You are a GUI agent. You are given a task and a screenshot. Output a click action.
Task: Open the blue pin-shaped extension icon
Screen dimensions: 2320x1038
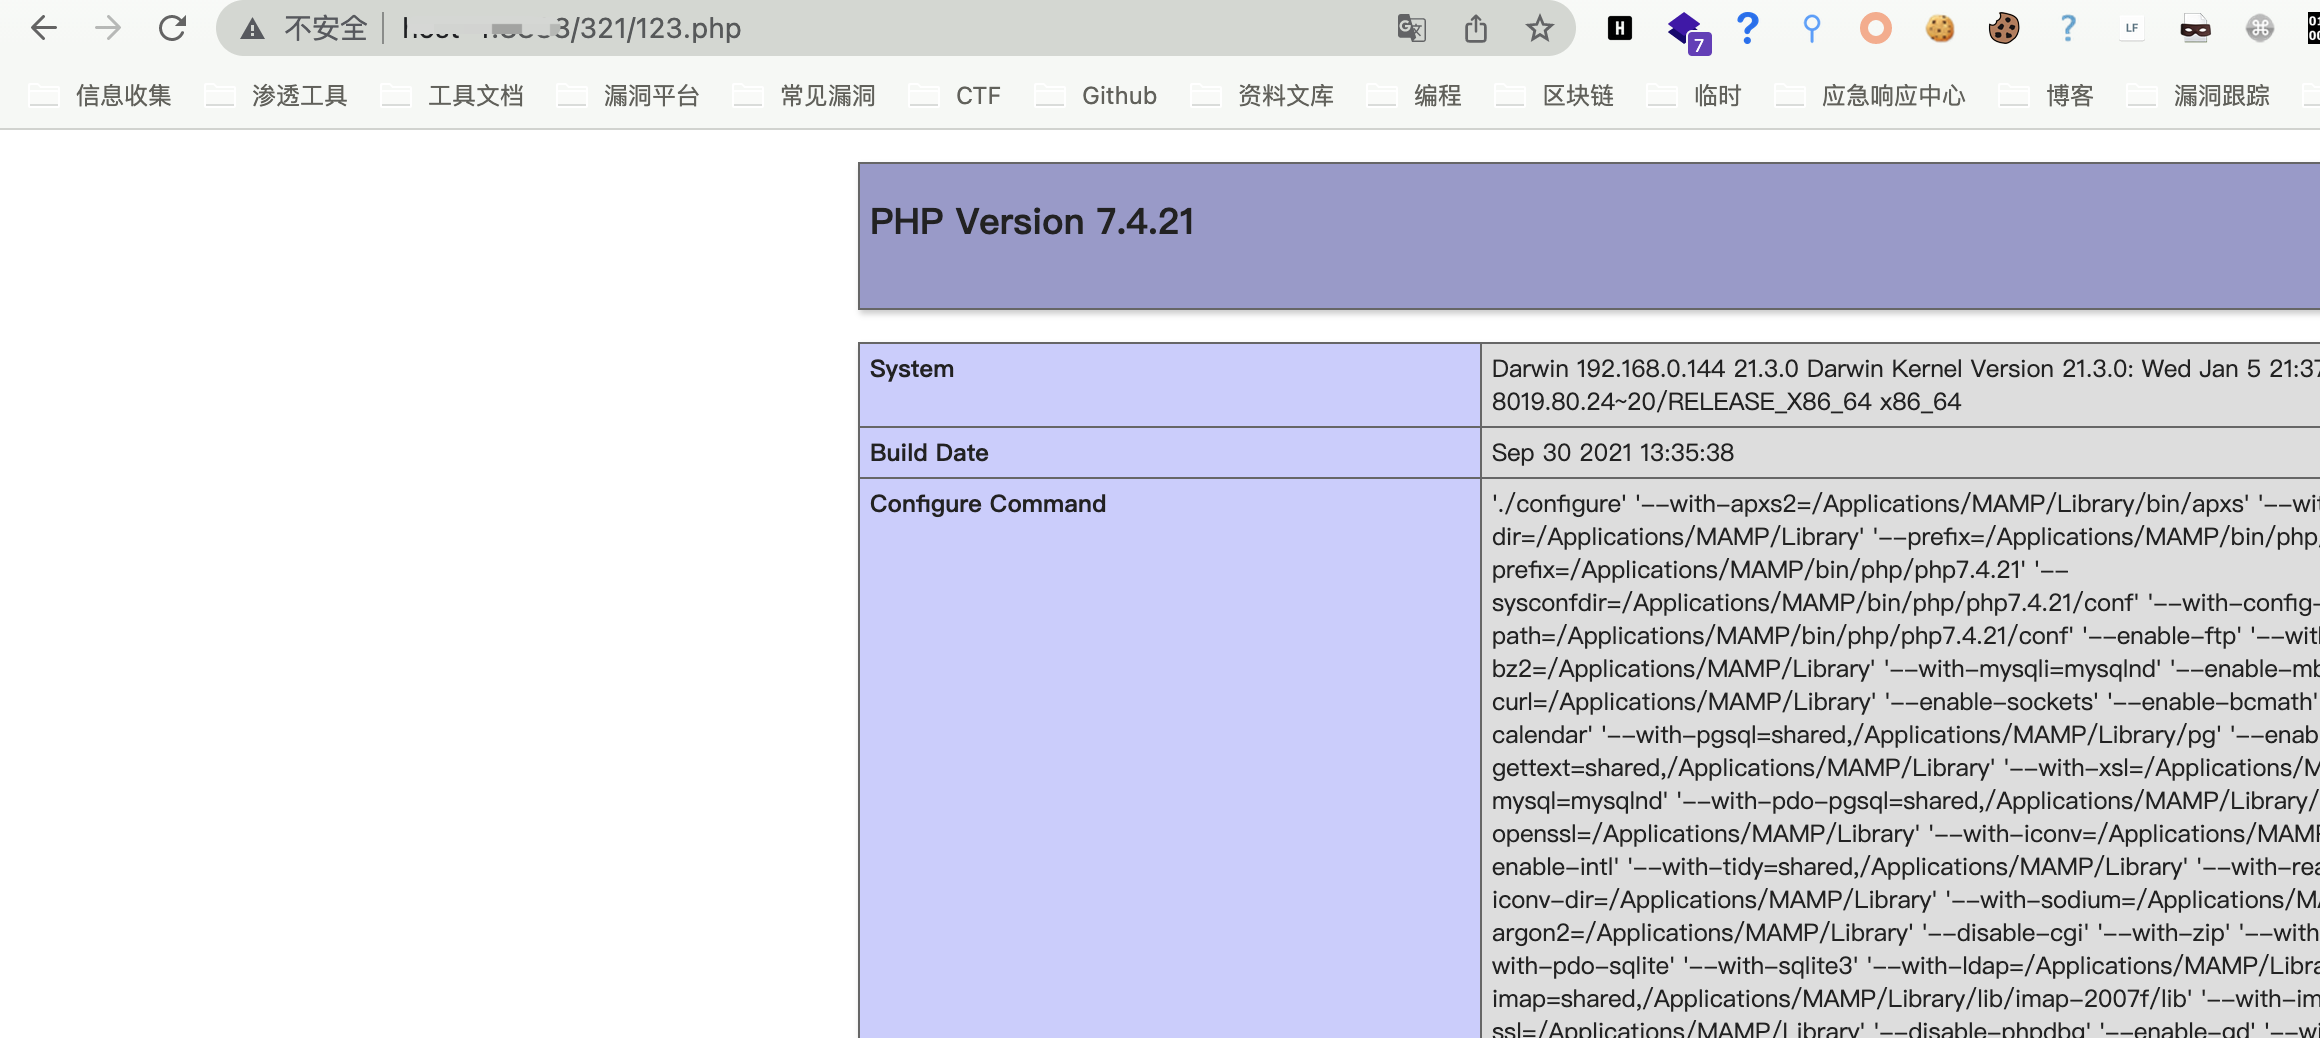pos(1811,28)
